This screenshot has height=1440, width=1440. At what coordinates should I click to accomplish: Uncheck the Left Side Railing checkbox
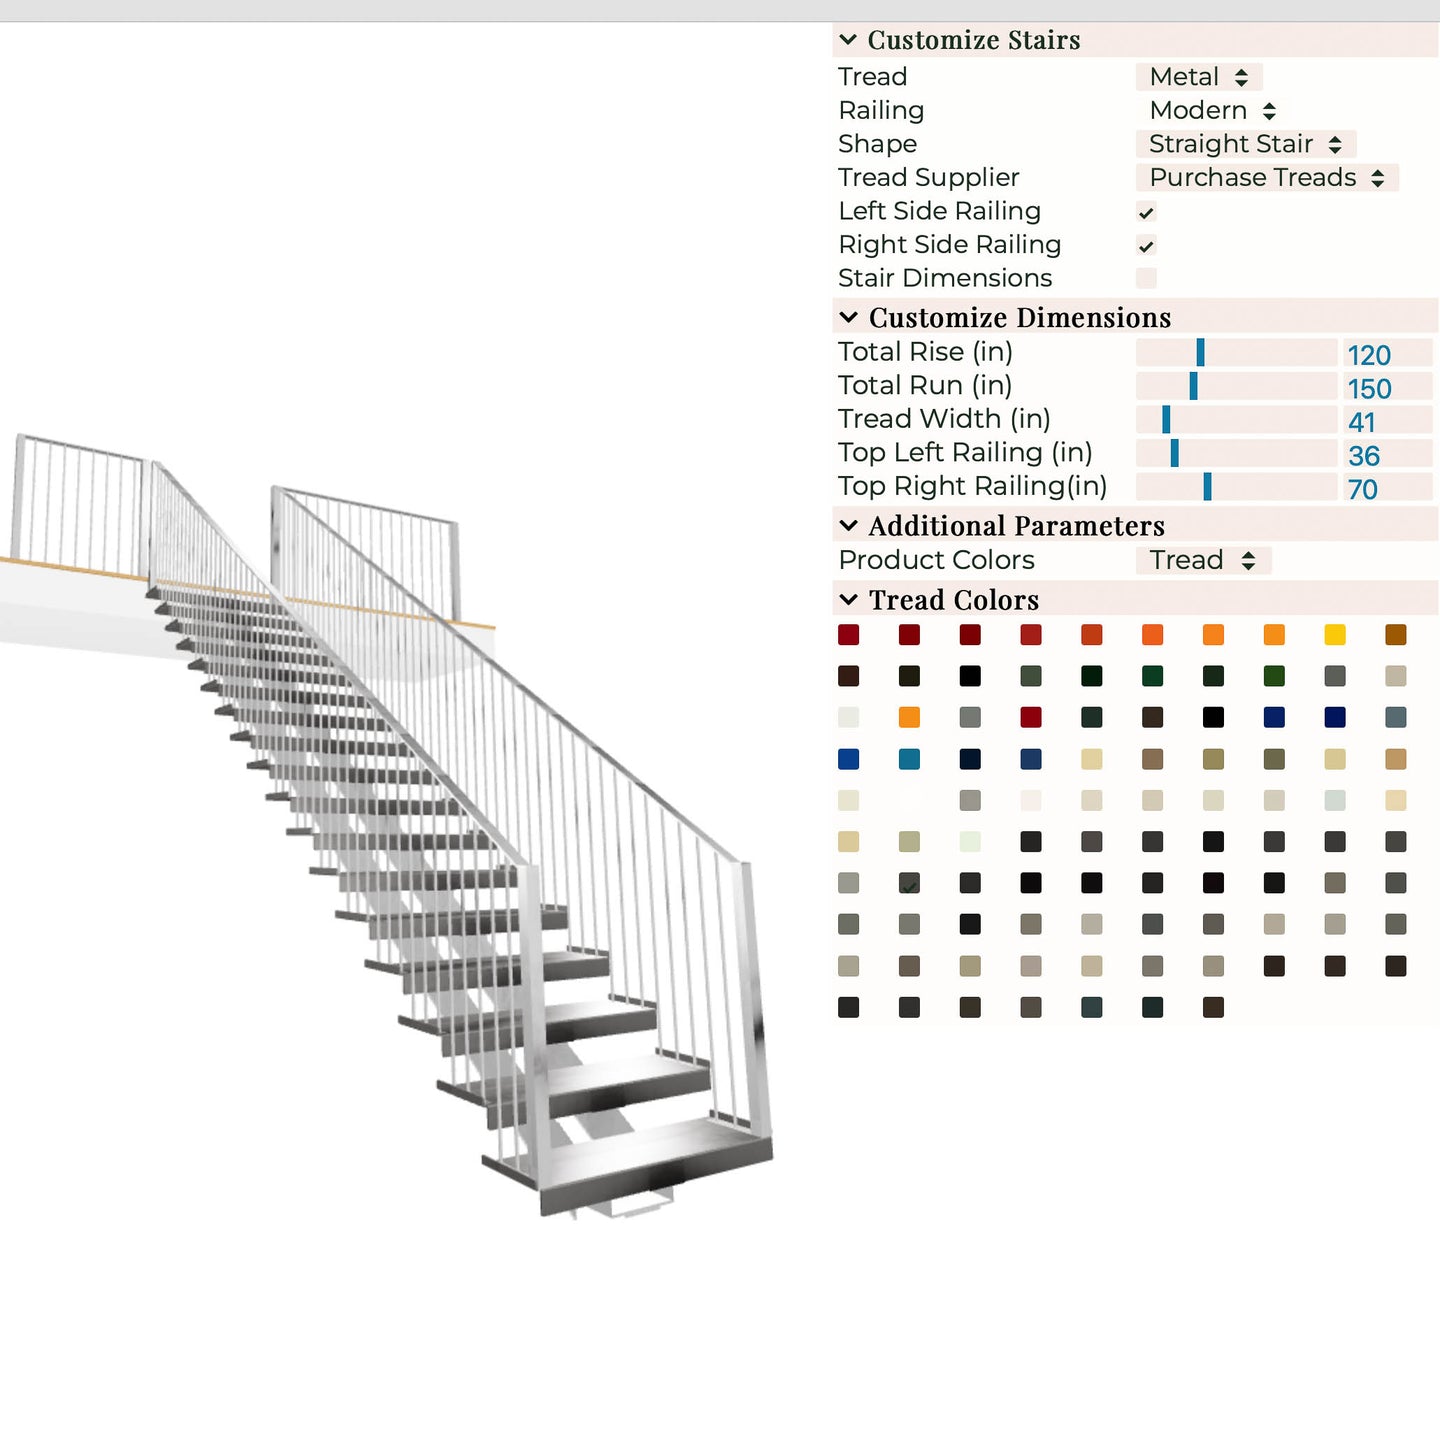point(1146,212)
